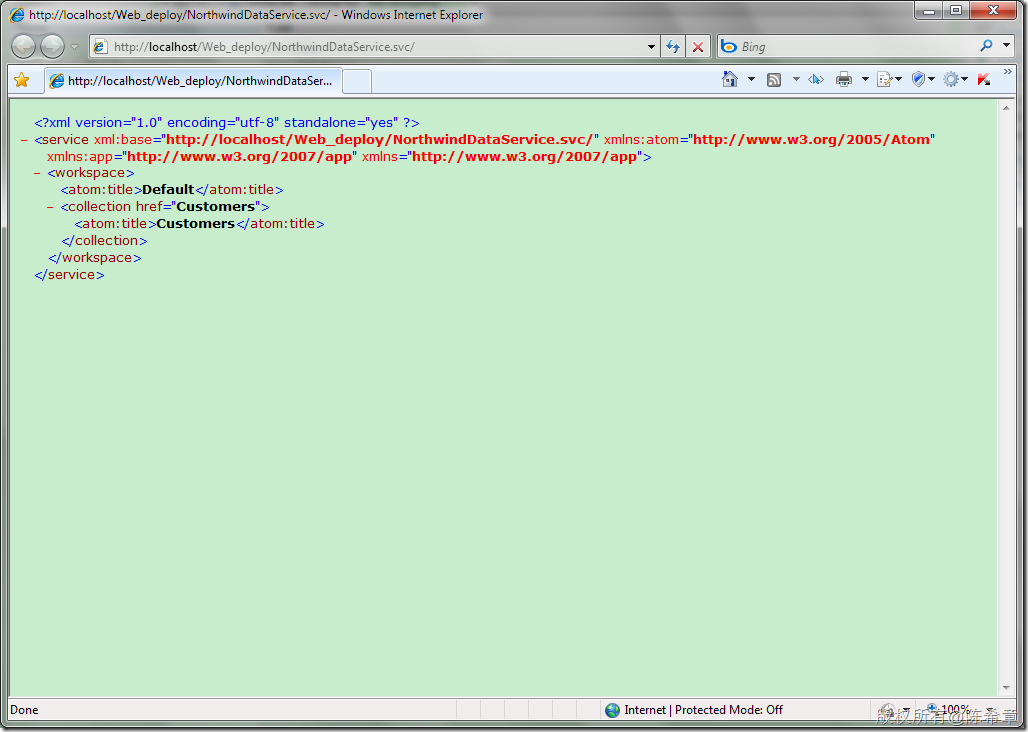Select the NorthwindDataService tab
Image resolution: width=1028 pixels, height=732 pixels.
tap(193, 81)
